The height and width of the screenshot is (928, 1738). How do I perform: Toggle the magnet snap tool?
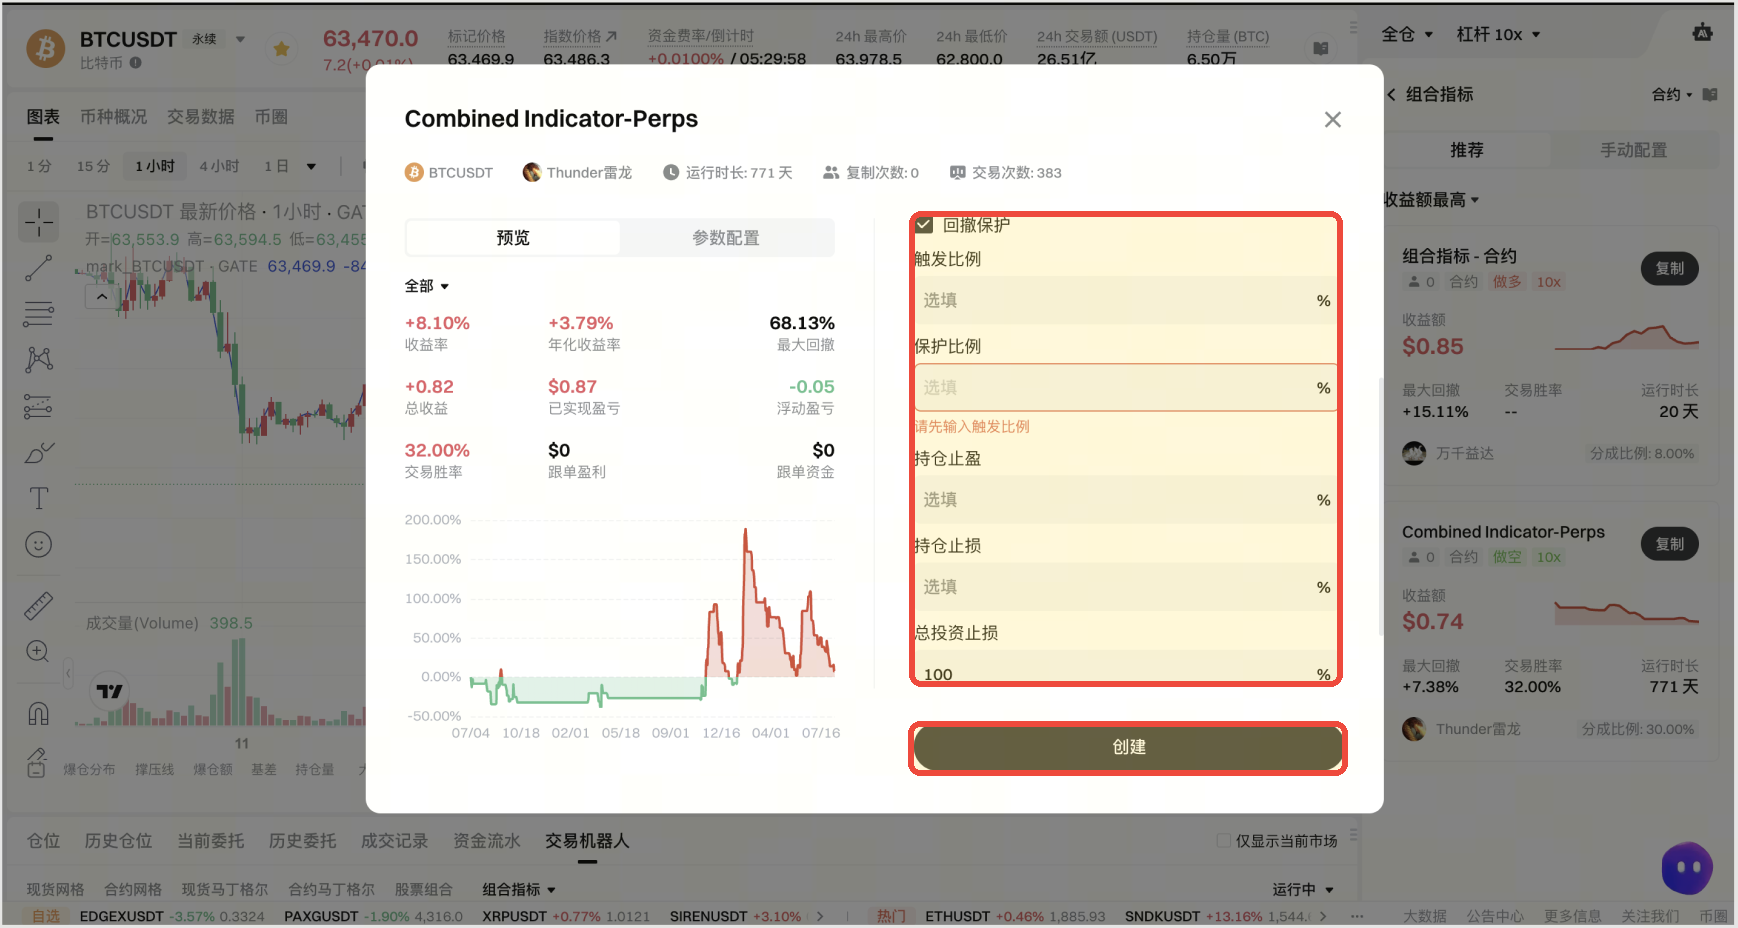pyautogui.click(x=38, y=713)
